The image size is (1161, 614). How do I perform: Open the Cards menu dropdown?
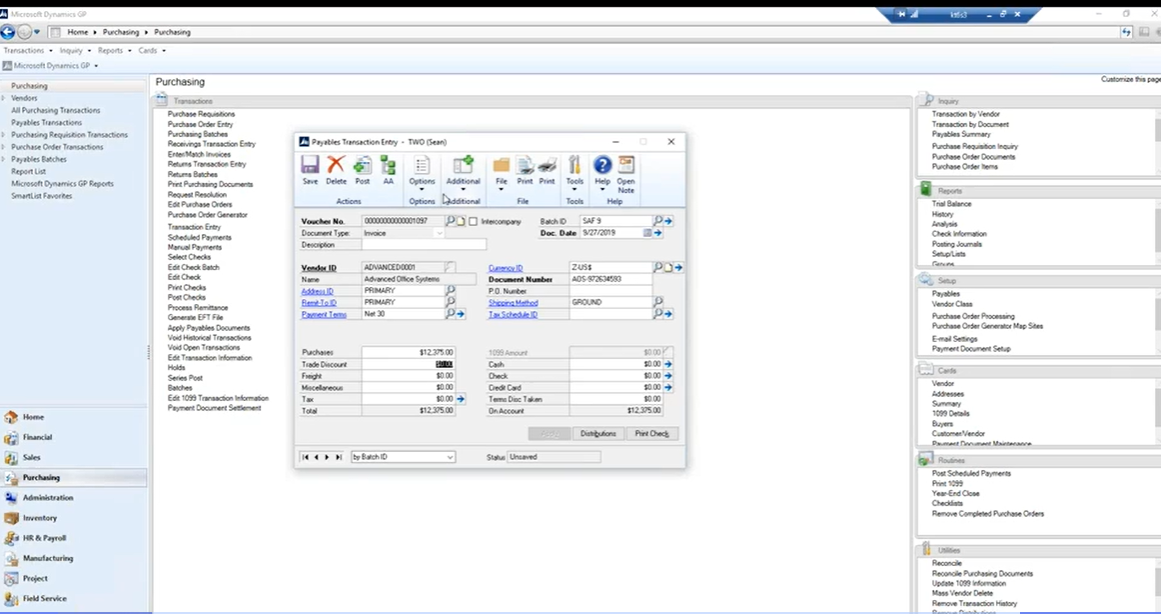[152, 50]
